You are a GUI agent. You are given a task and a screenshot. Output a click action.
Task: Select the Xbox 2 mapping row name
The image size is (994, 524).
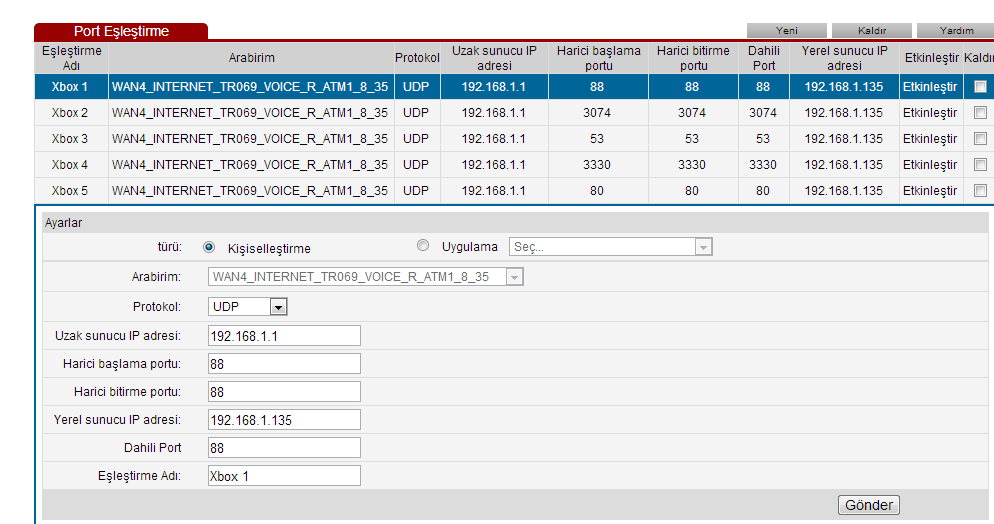click(x=70, y=113)
